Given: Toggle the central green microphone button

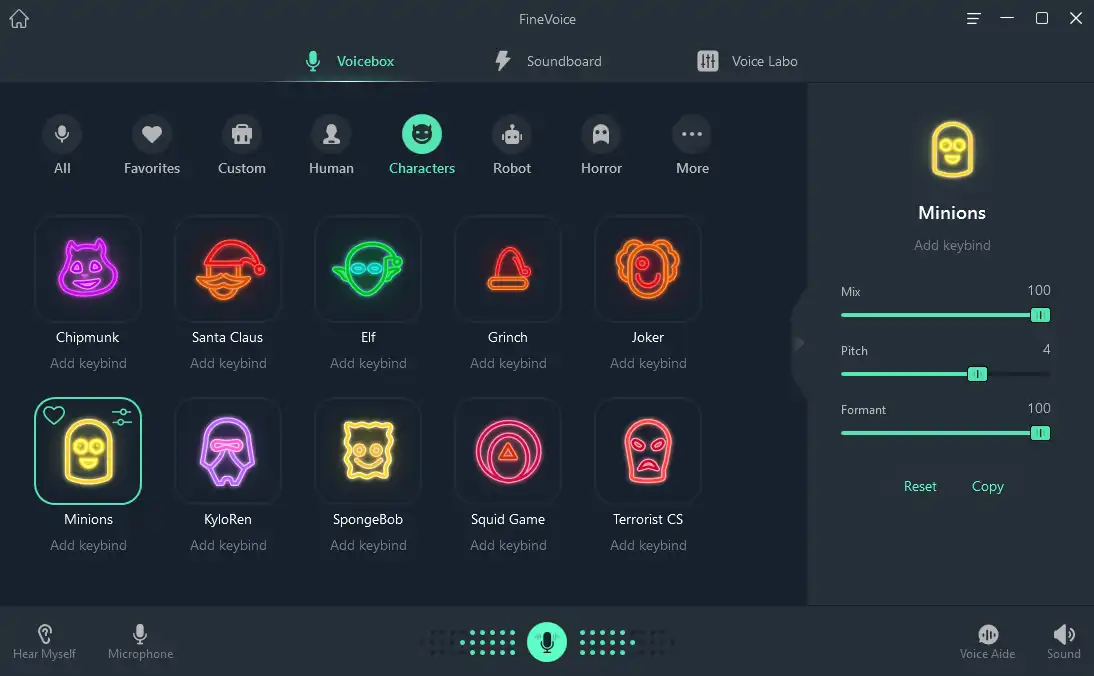Looking at the screenshot, I should pyautogui.click(x=547, y=642).
